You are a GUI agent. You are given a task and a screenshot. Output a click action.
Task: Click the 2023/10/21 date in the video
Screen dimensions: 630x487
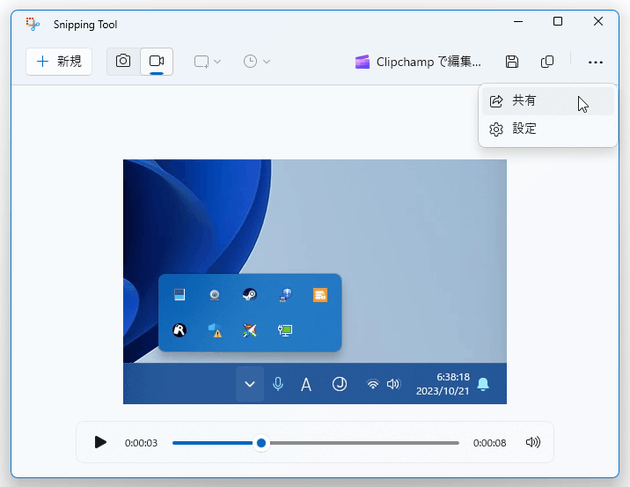[442, 391]
